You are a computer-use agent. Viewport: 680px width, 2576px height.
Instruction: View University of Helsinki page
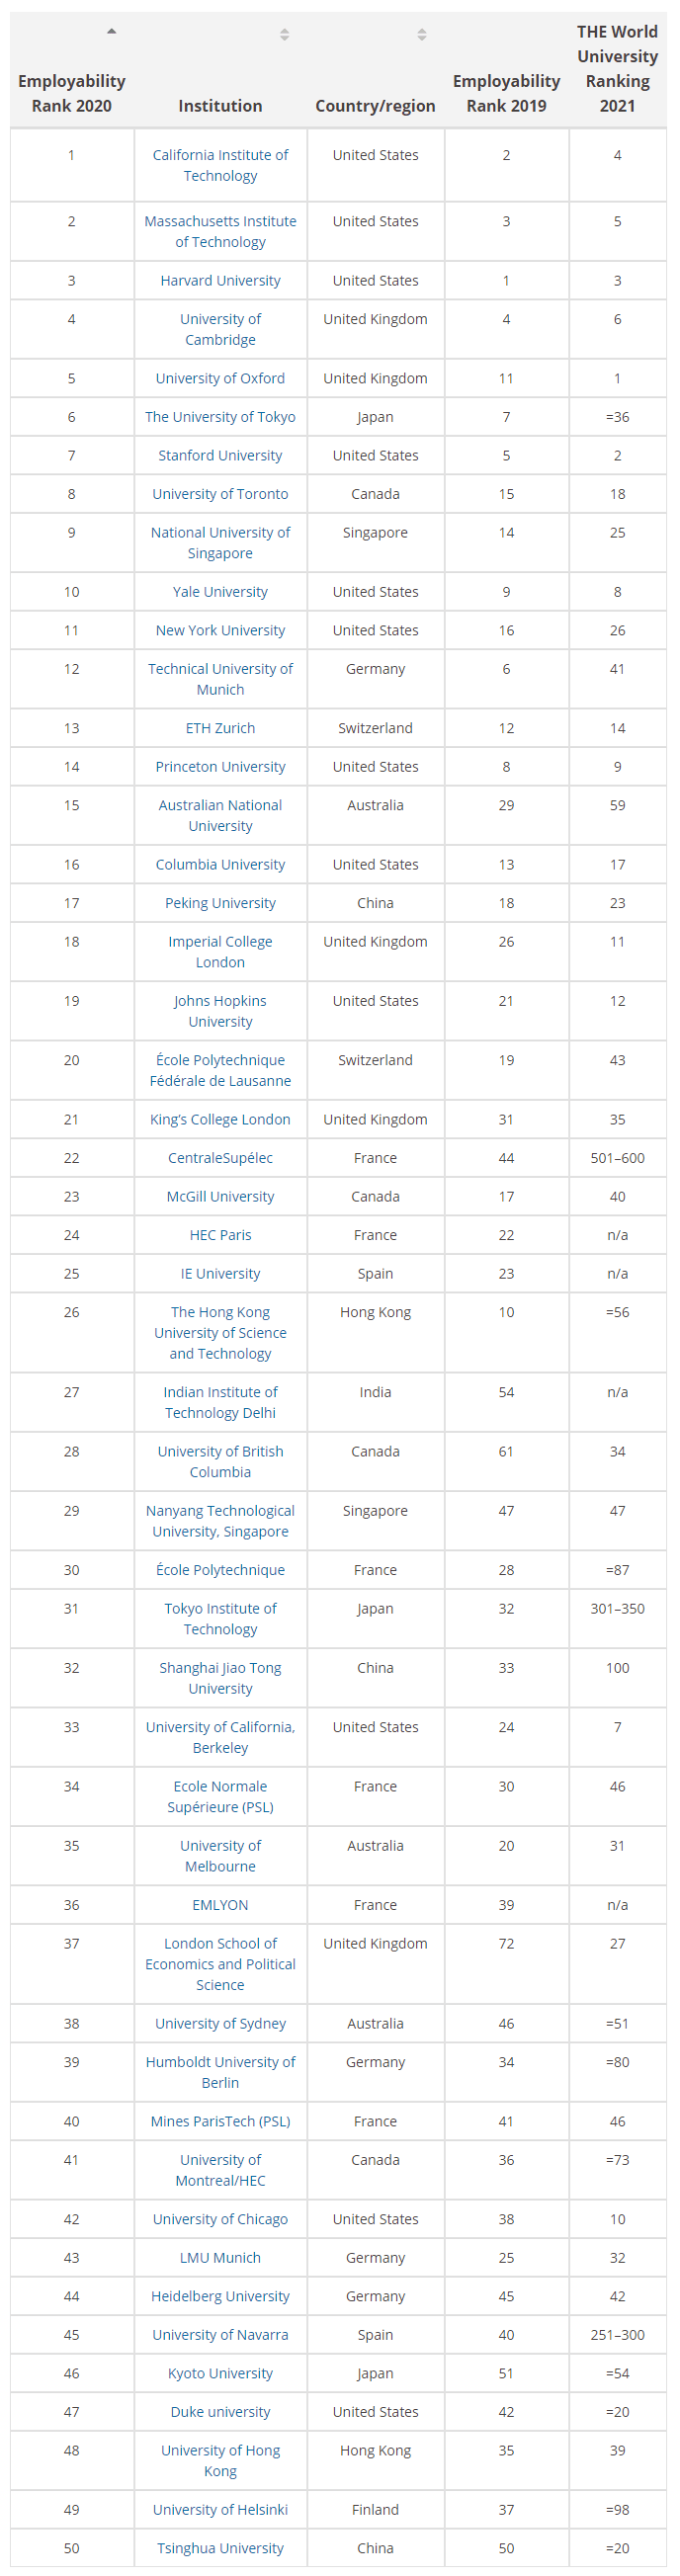[x=220, y=2510]
